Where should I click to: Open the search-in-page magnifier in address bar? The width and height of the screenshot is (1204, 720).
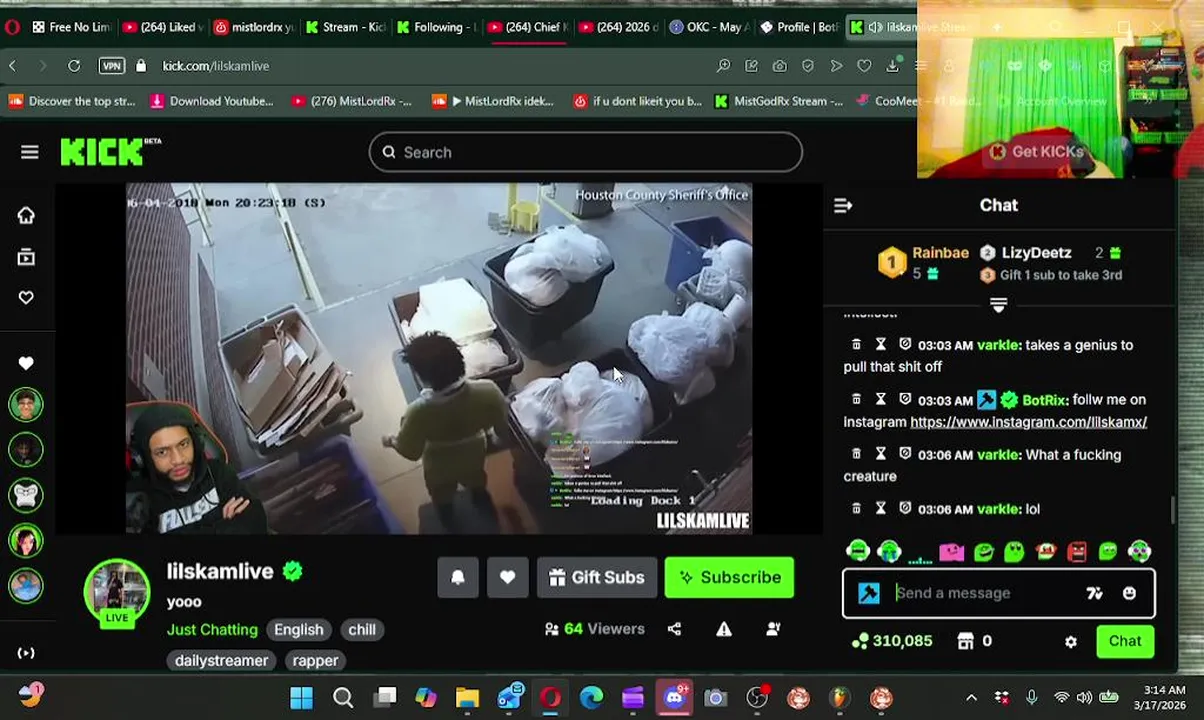[x=723, y=66]
